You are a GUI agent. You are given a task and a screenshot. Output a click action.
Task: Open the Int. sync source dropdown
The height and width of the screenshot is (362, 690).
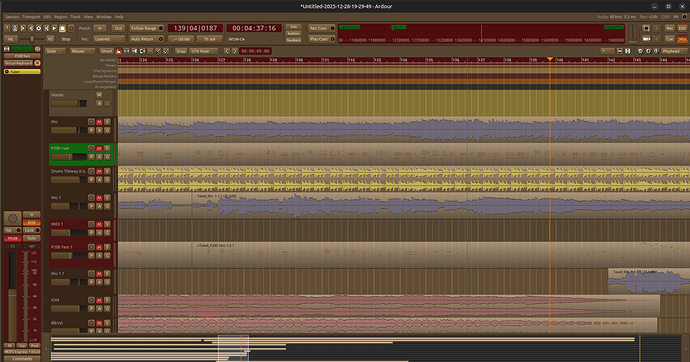click(11, 39)
